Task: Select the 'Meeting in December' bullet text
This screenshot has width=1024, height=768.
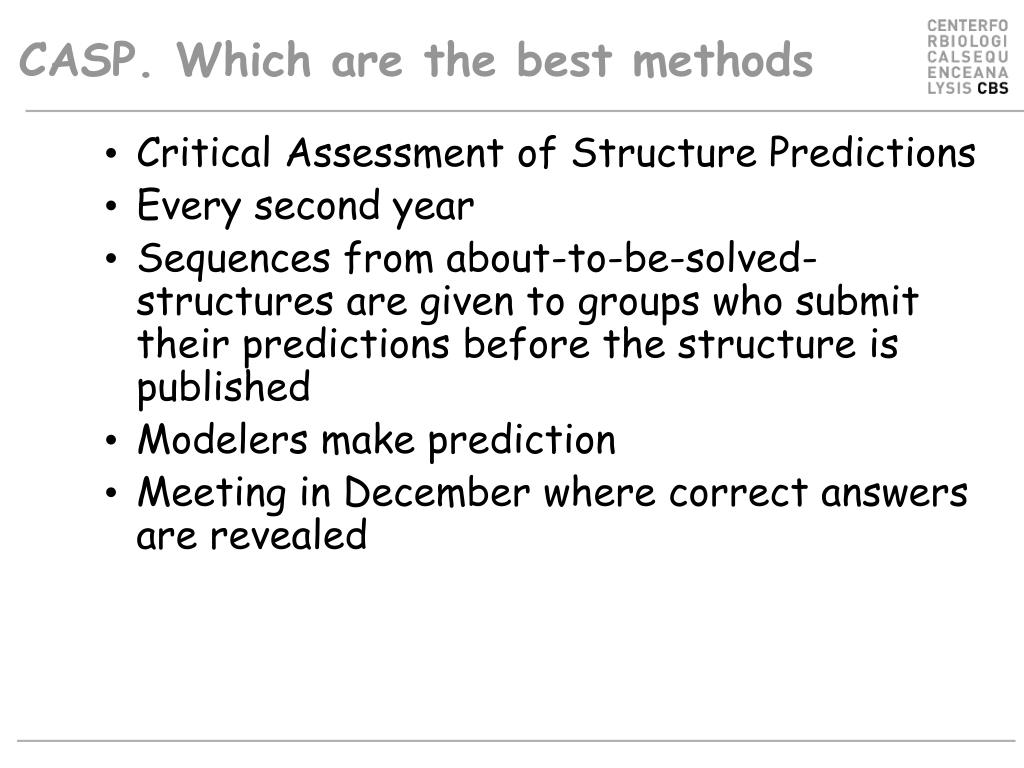Action: pos(552,514)
